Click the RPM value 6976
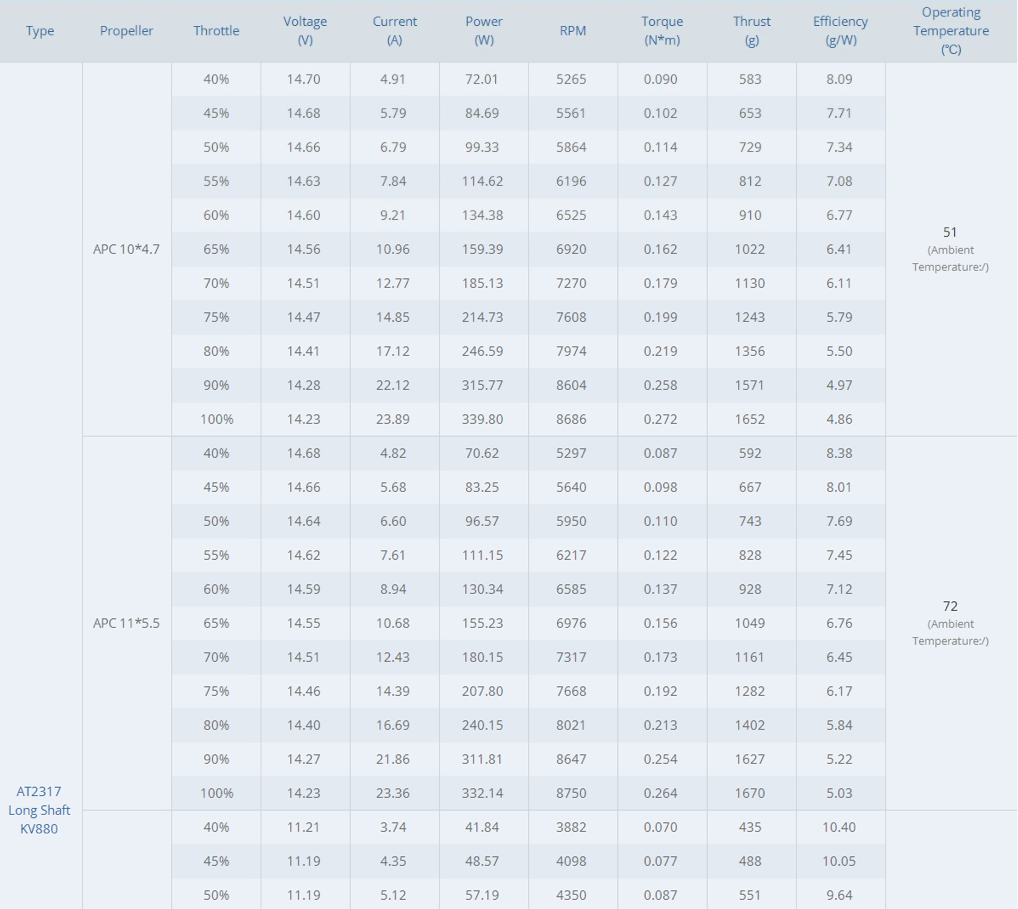 pos(571,623)
